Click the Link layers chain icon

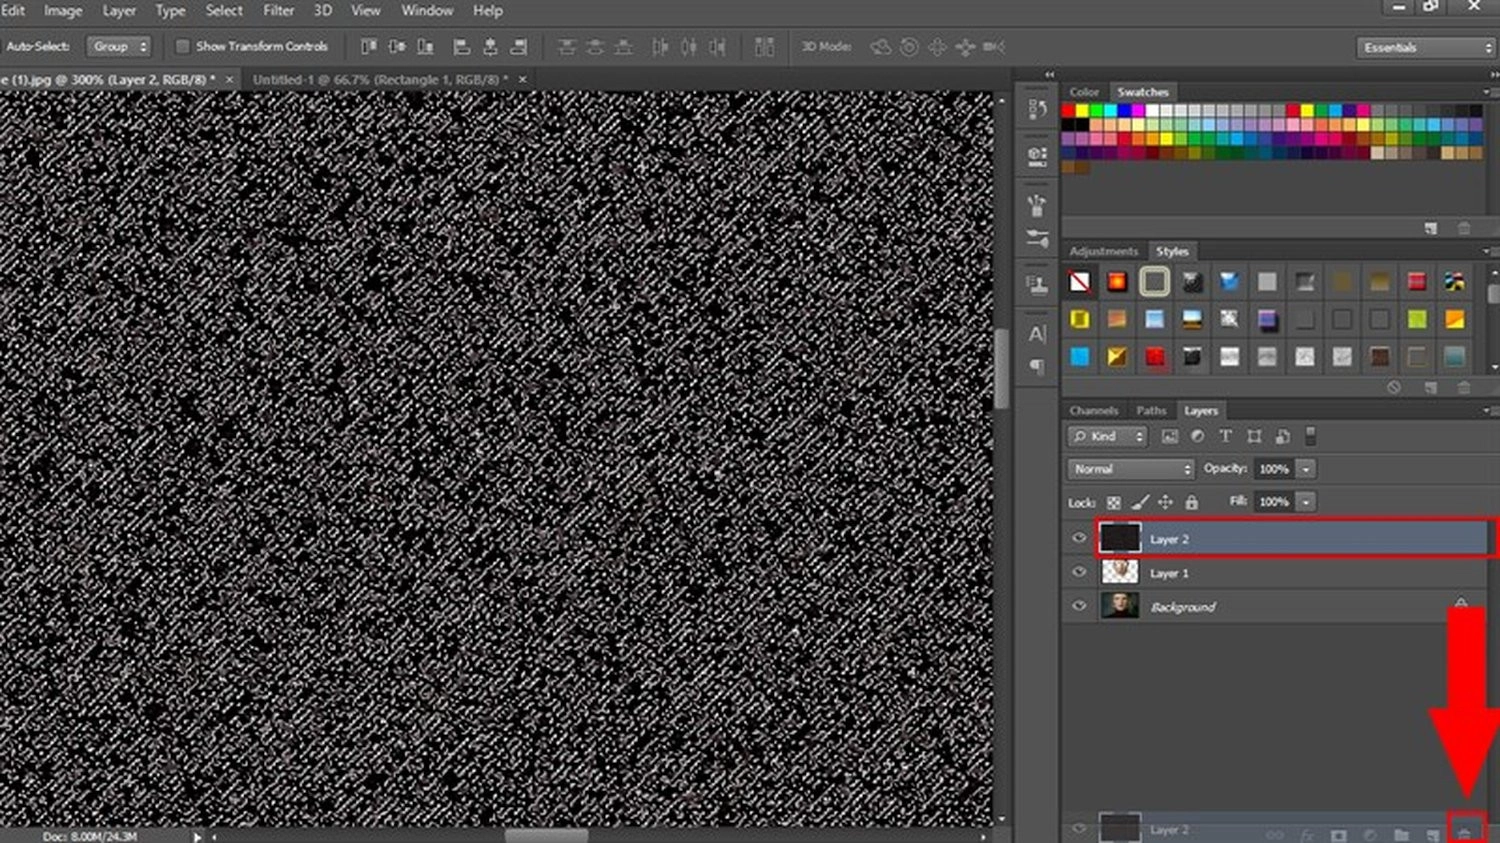pyautogui.click(x=1275, y=834)
